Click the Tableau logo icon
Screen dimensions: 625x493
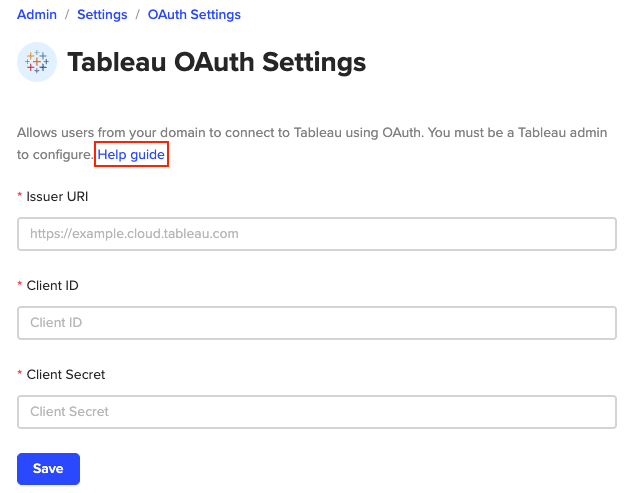37,63
